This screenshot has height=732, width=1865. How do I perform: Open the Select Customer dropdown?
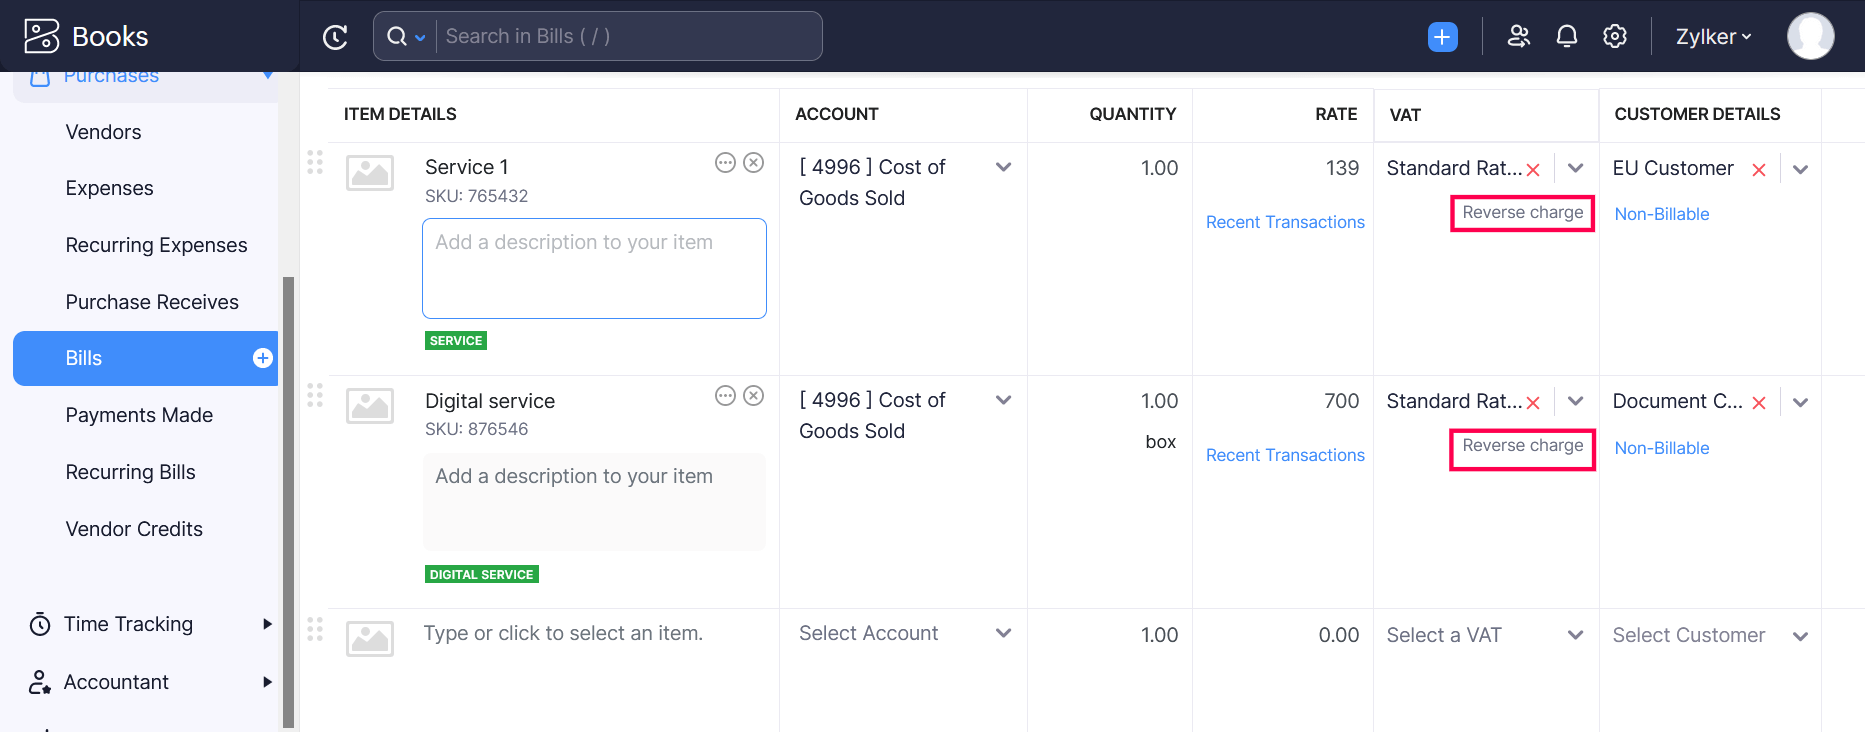(1800, 636)
